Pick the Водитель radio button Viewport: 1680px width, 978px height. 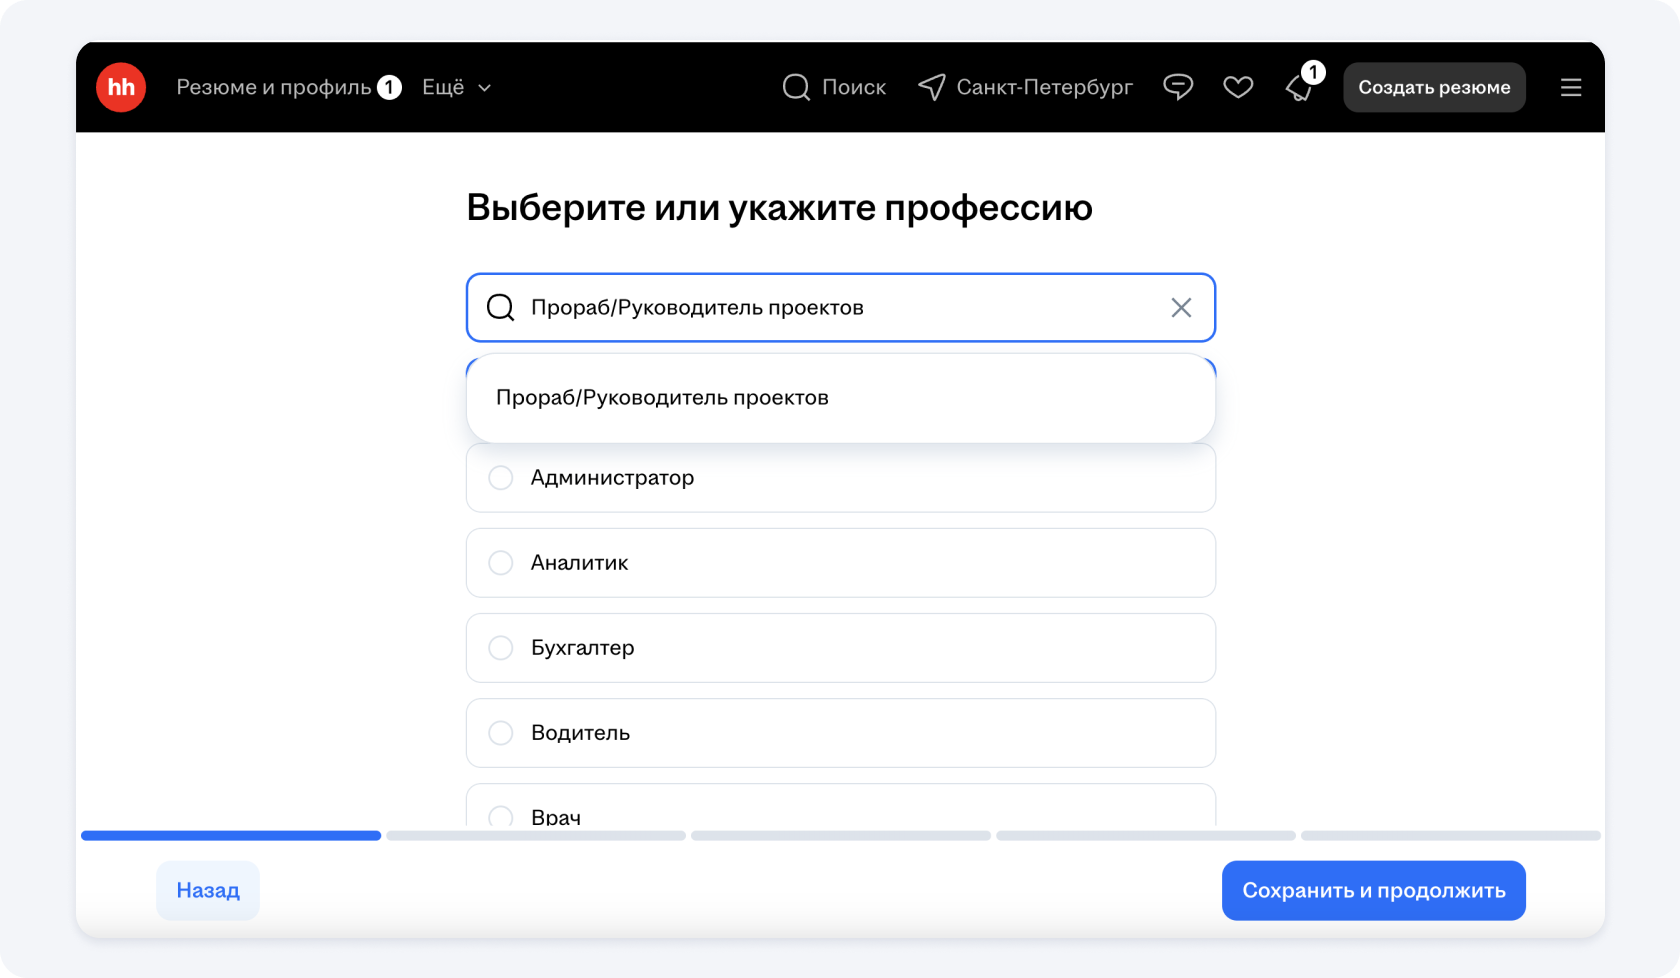coord(501,733)
